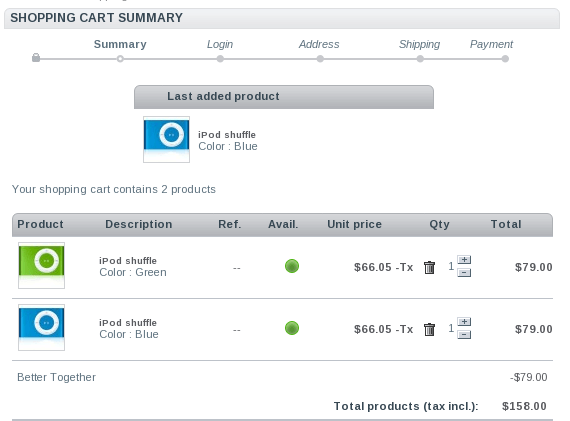
Task: Open iPod shuffle link in Last added product
Action: (x=227, y=135)
